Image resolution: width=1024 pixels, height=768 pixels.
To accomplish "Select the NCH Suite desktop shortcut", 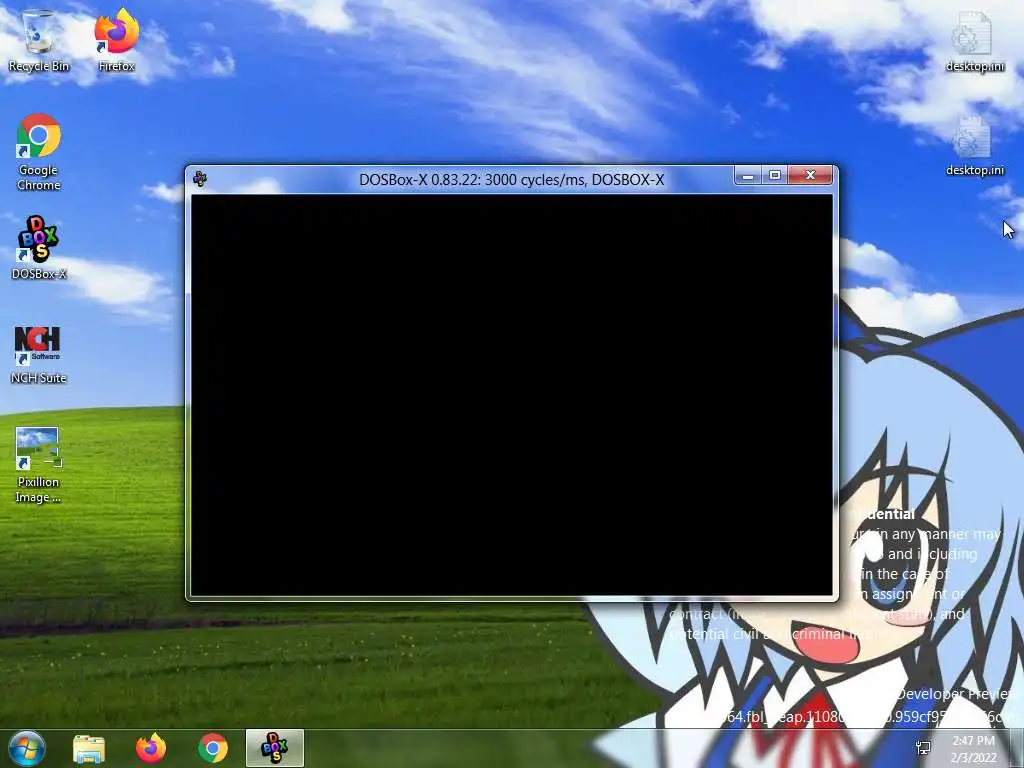I will (39, 353).
